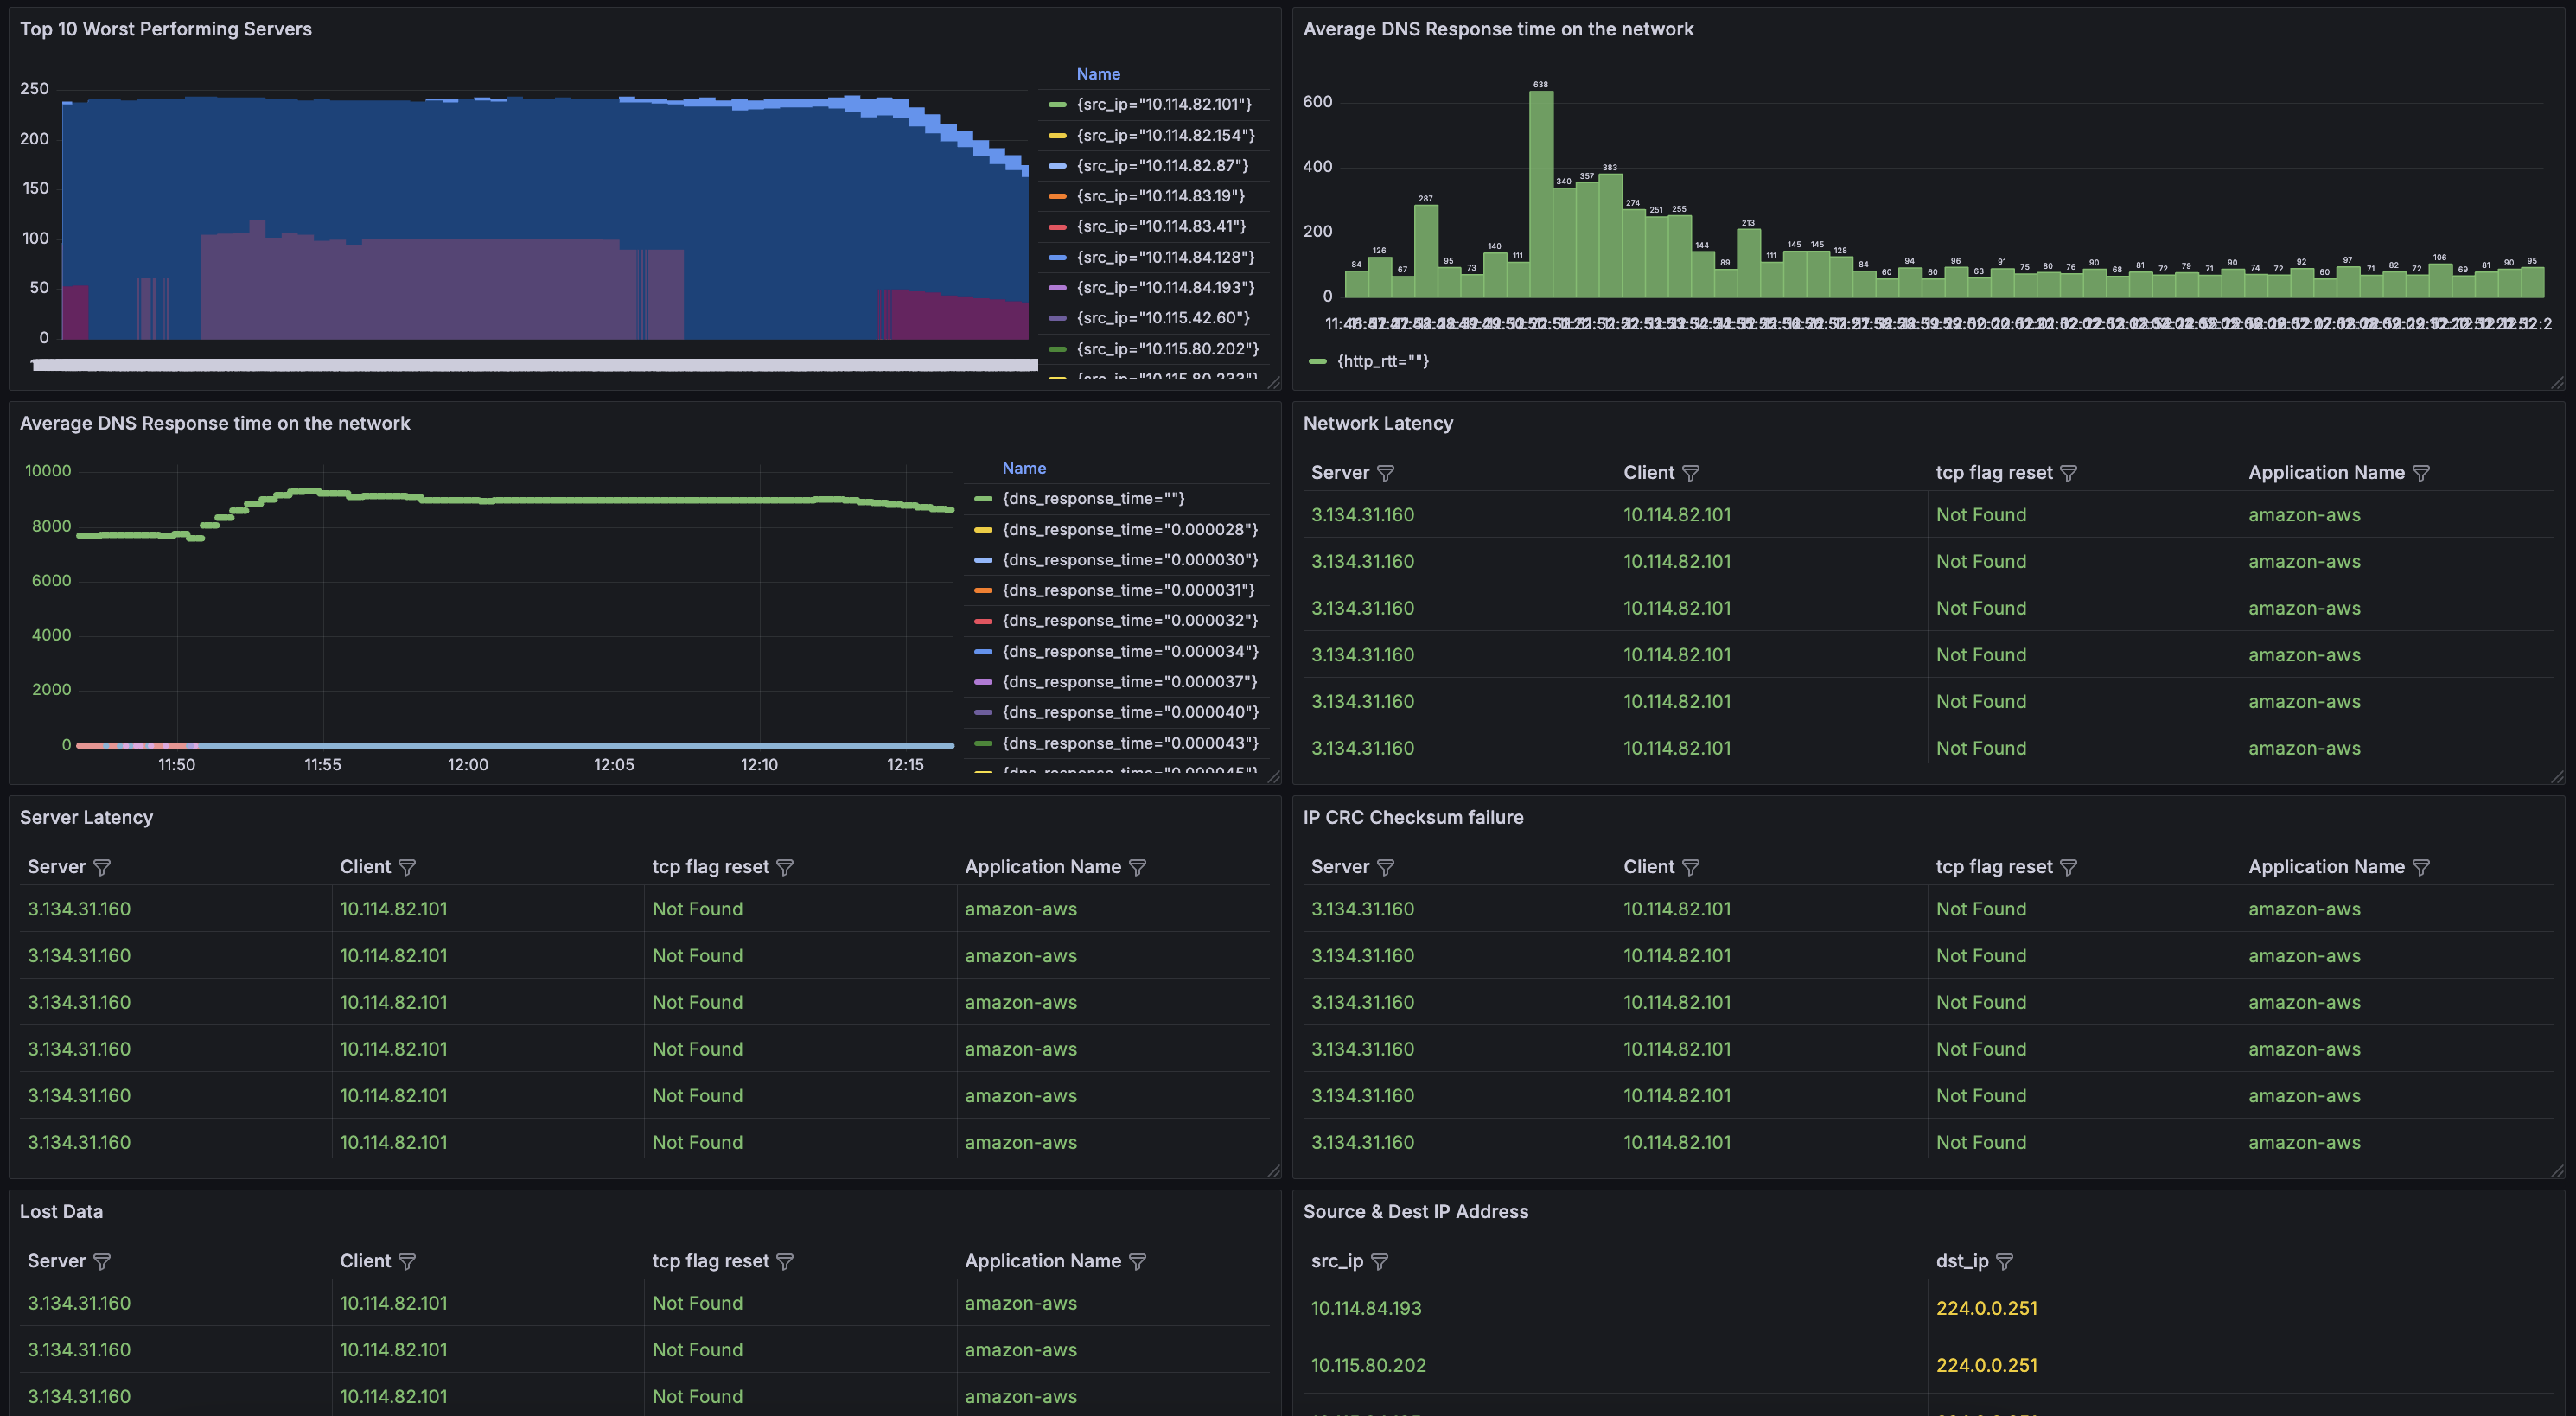The width and height of the screenshot is (2576, 1416).
Task: Click resize handle of Server Latency panel
Action: (x=1273, y=1171)
